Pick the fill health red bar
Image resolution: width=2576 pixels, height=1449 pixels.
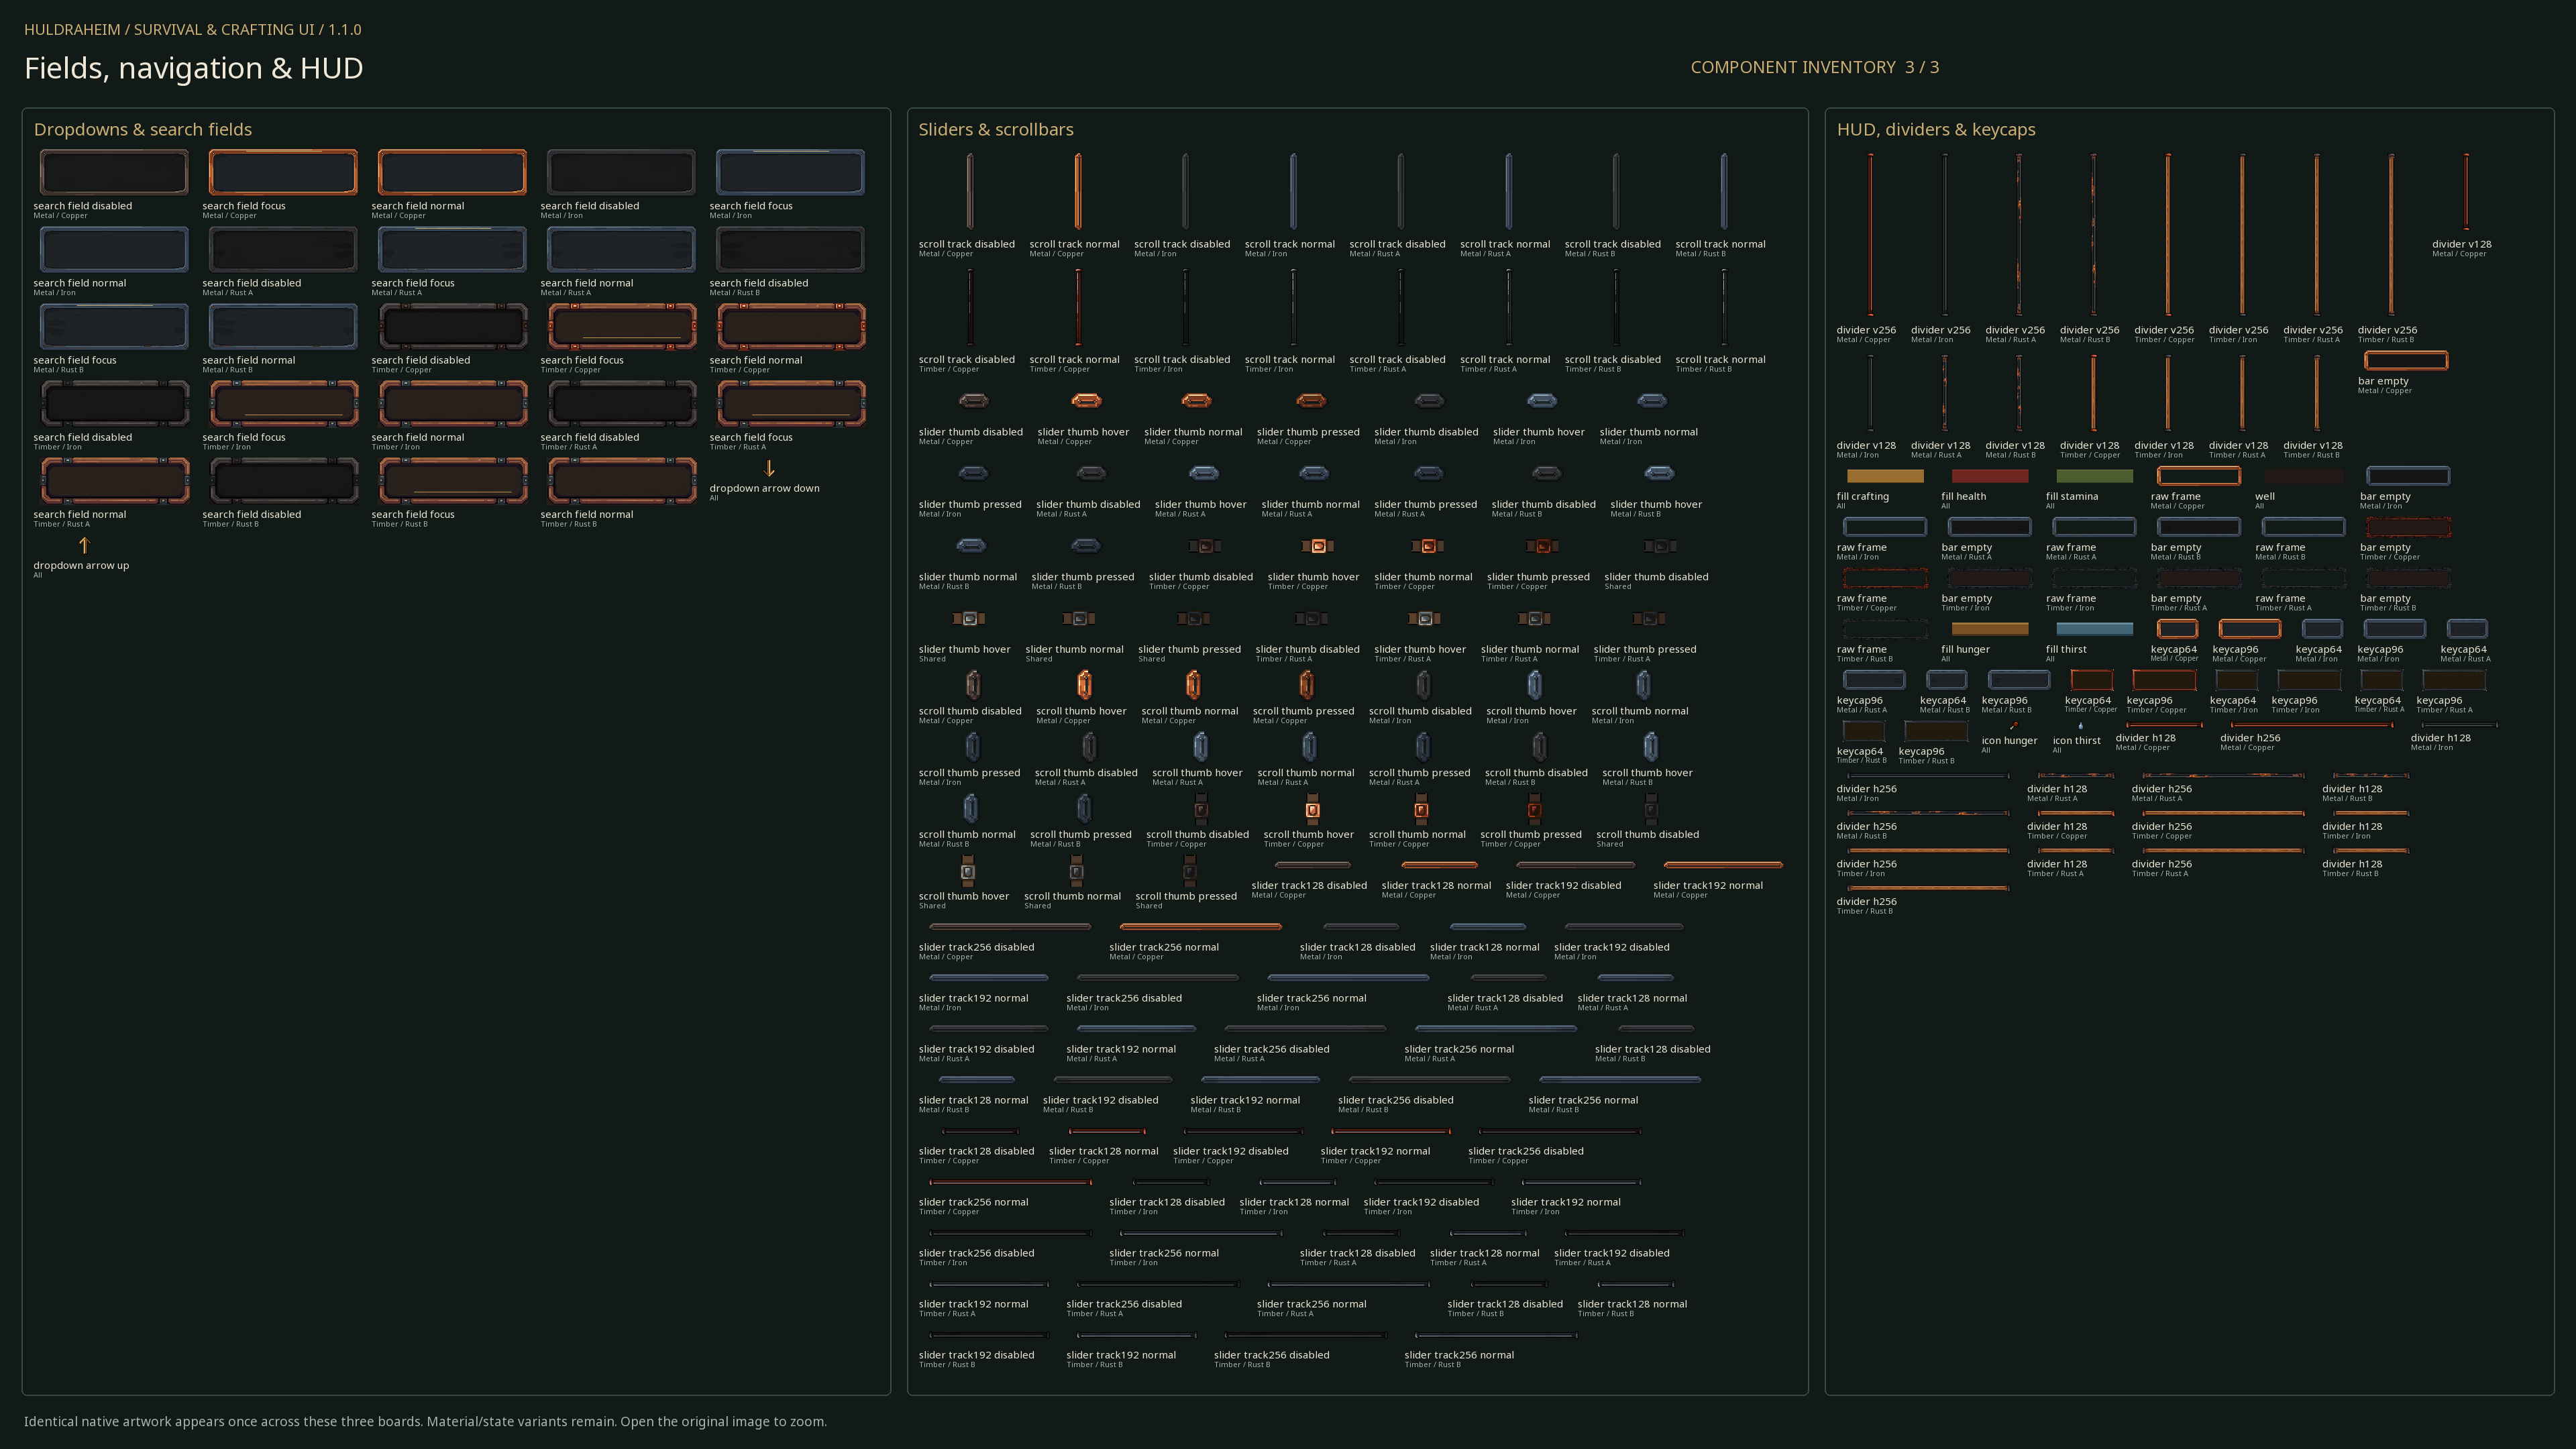[1990, 476]
